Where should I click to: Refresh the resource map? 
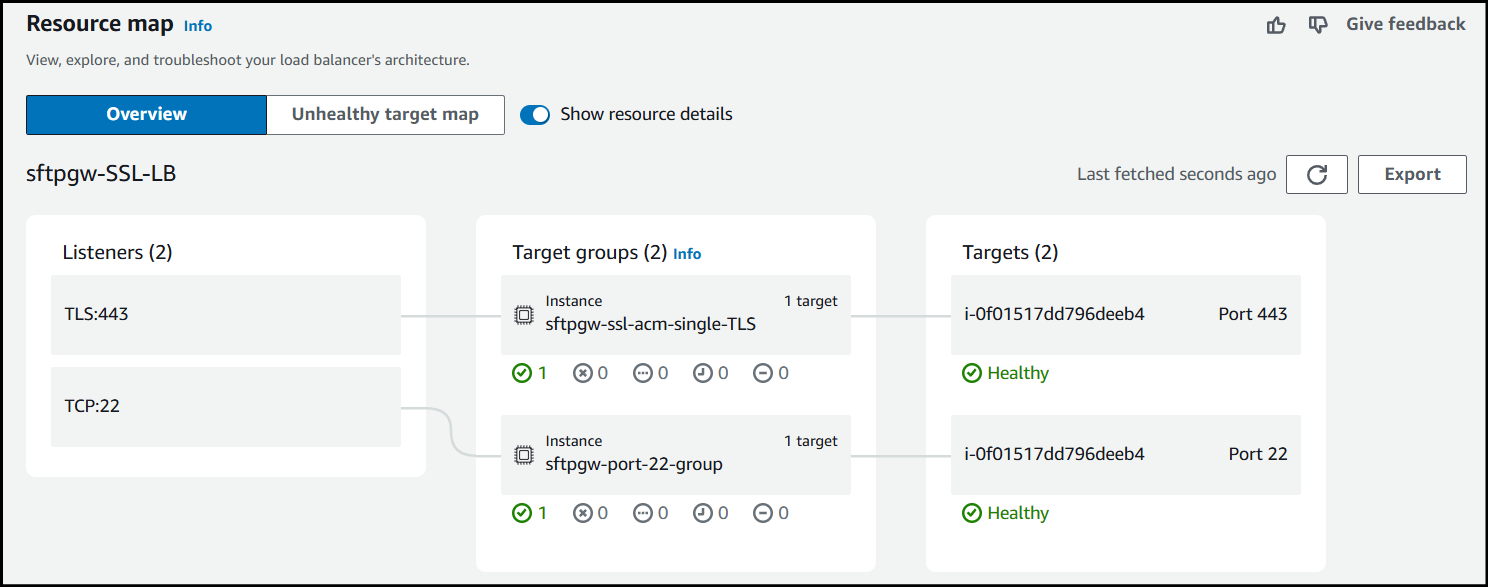click(x=1316, y=174)
